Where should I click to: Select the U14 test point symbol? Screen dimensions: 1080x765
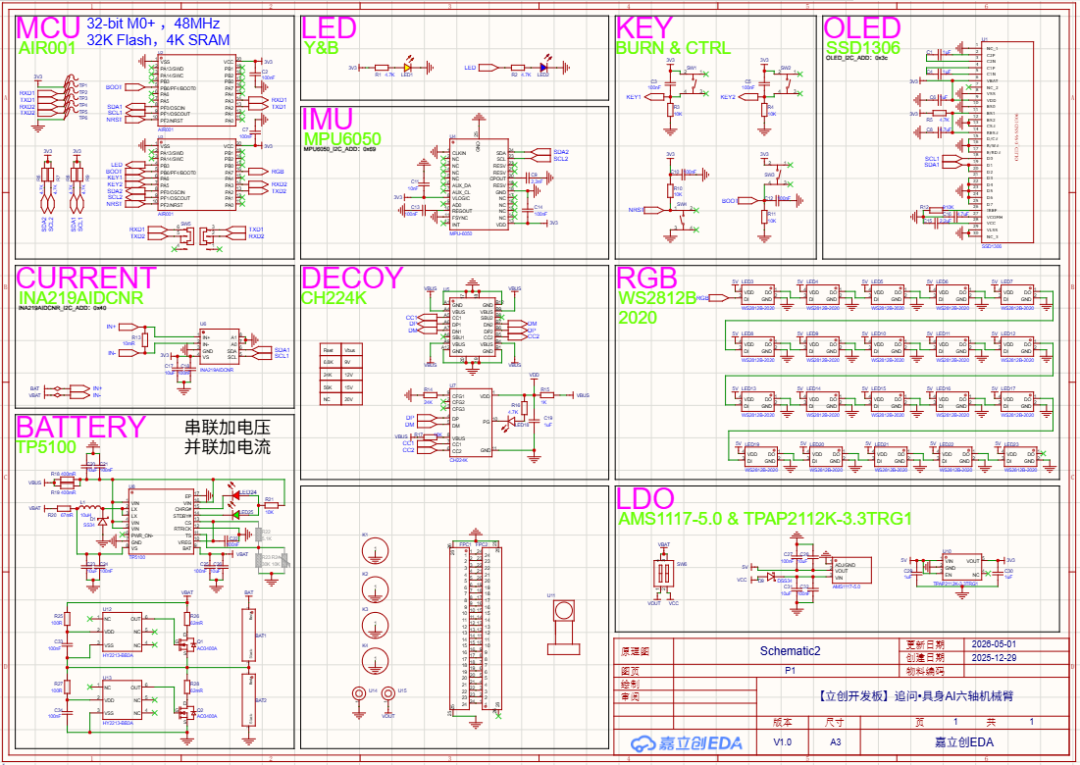(358, 693)
